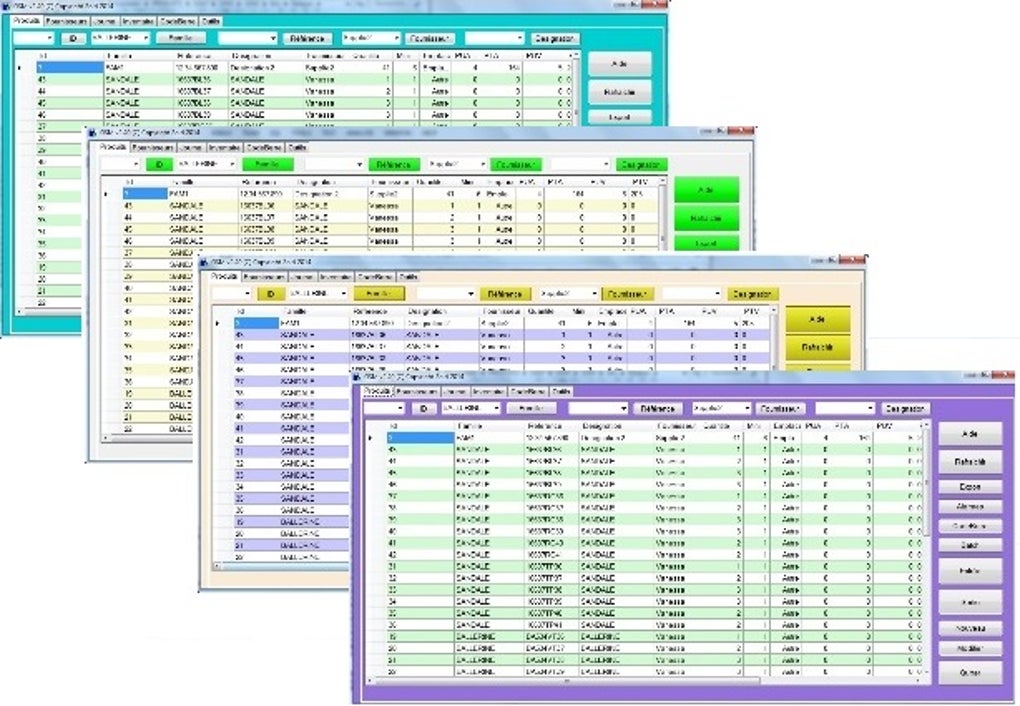The width and height of the screenshot is (1020, 706).
Task: Click the green Rafraîchir button
Action: (706, 217)
